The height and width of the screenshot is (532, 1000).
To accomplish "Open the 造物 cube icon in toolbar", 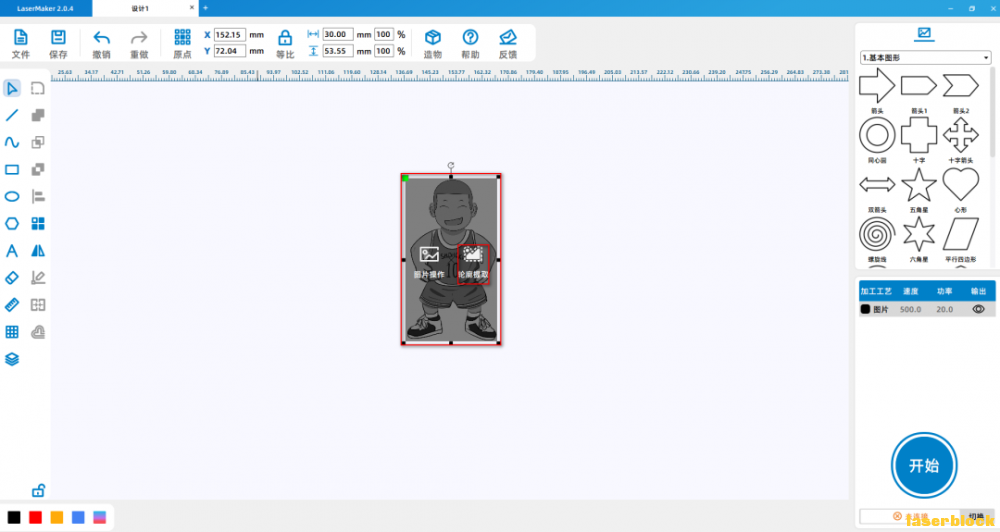I will pyautogui.click(x=432, y=38).
